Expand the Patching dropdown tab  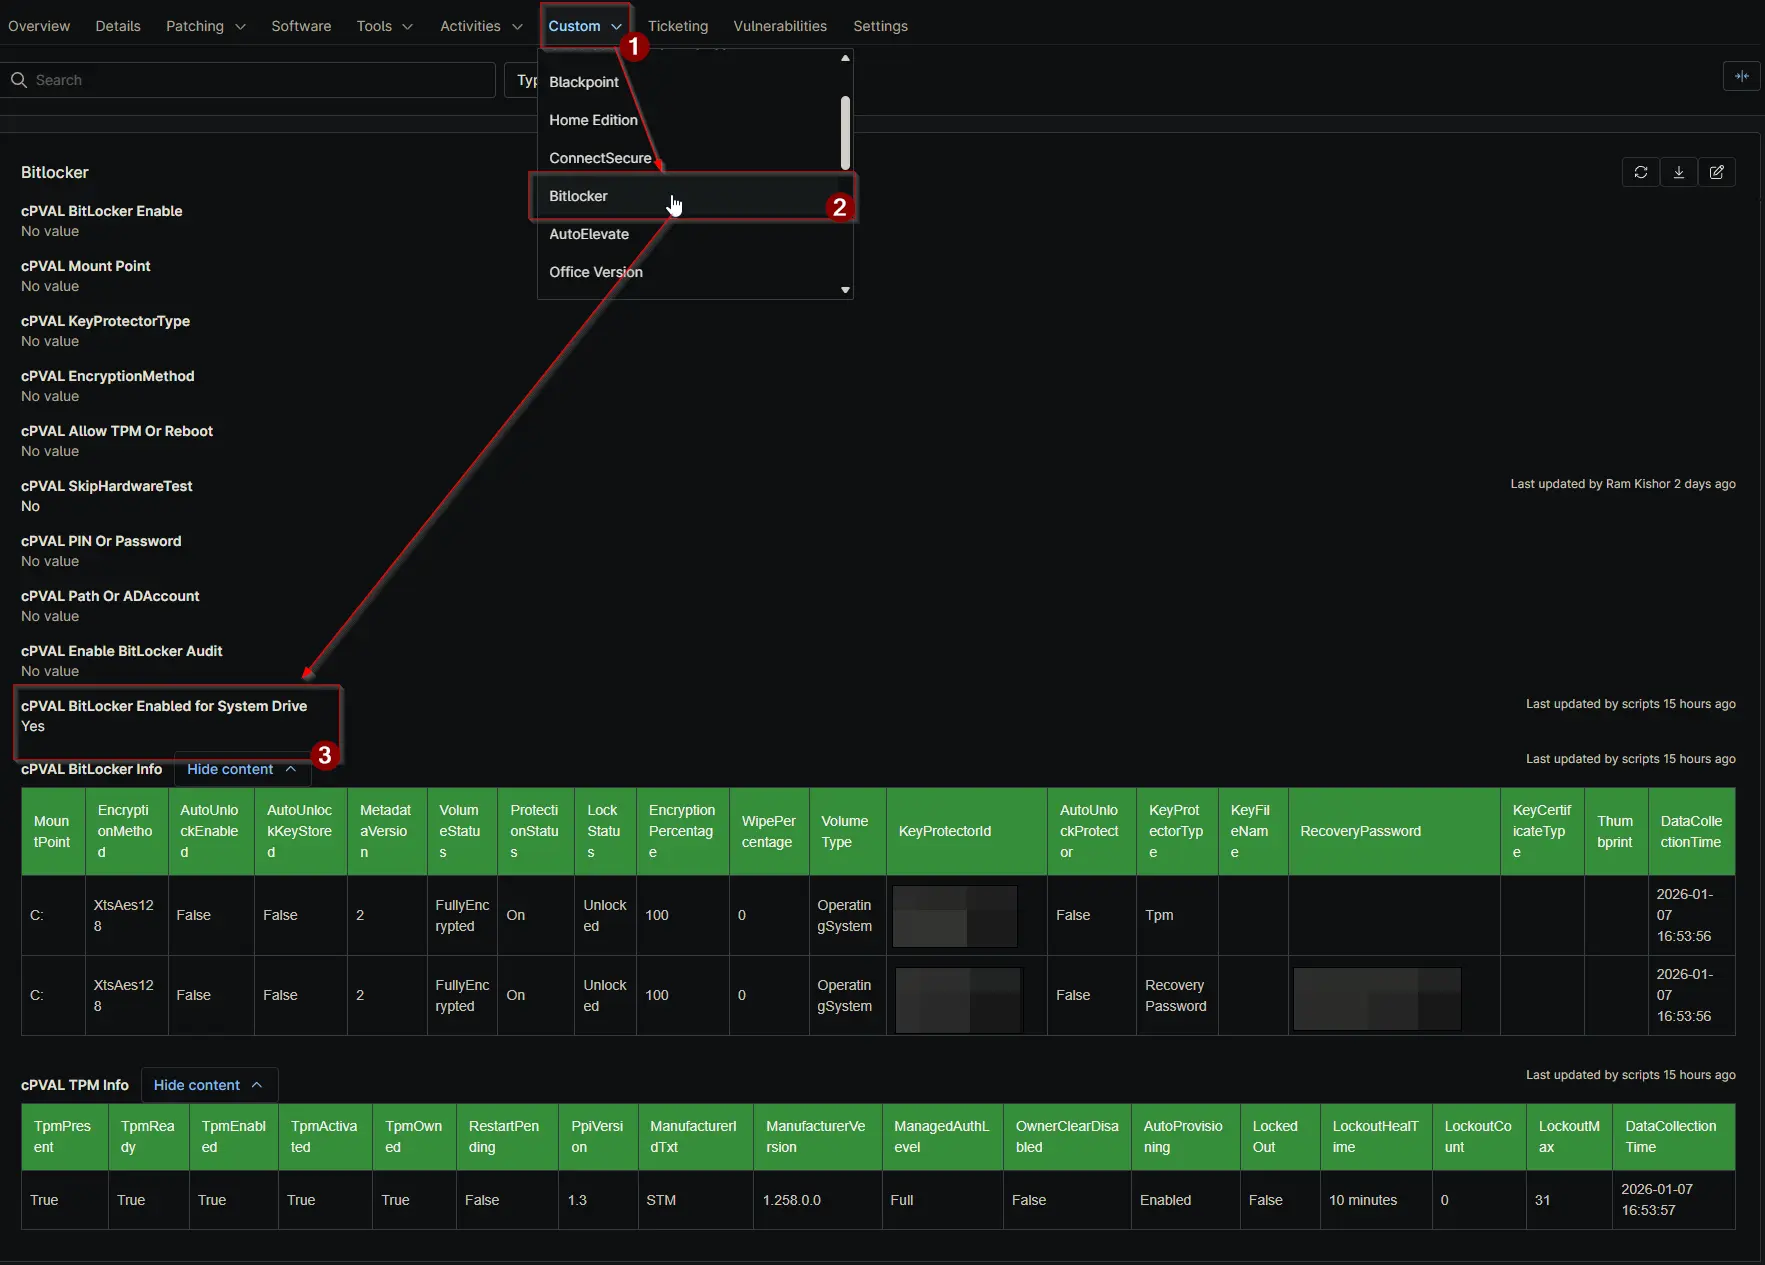tap(205, 26)
